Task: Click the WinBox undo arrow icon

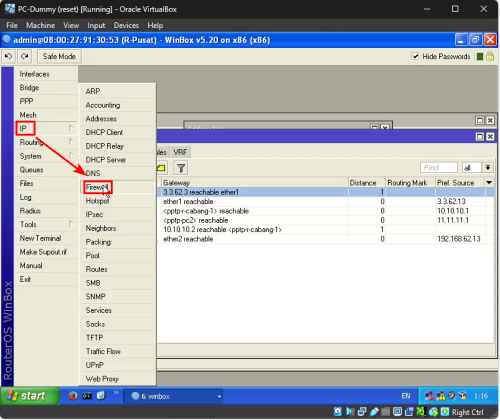Action: click(x=9, y=56)
